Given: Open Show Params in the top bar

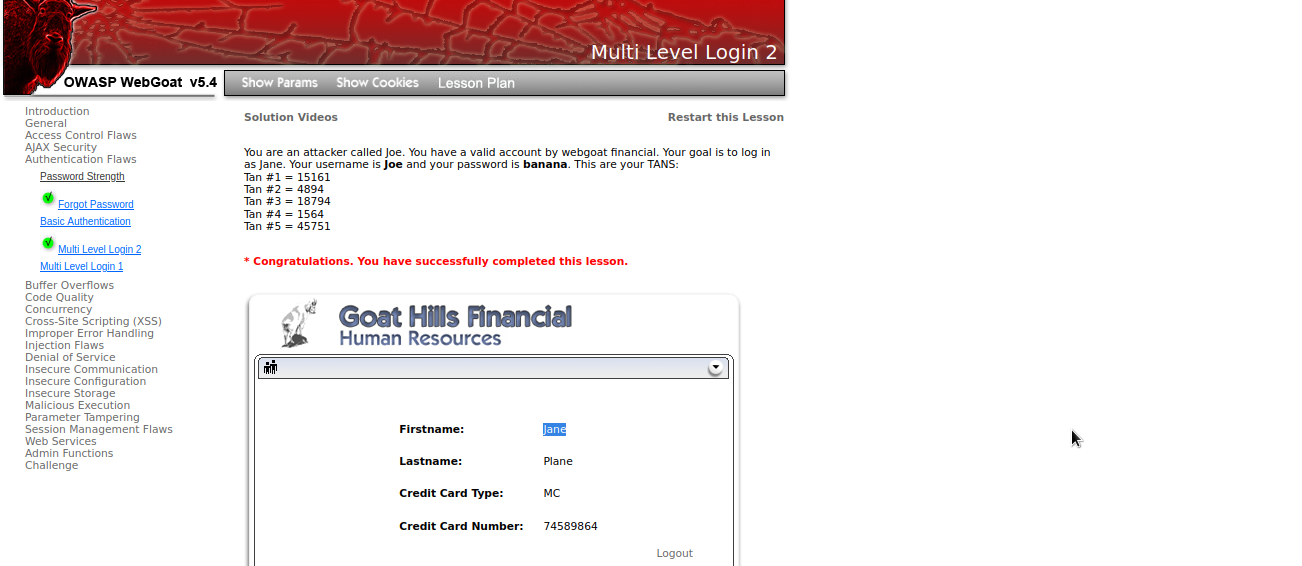Looking at the screenshot, I should point(279,83).
